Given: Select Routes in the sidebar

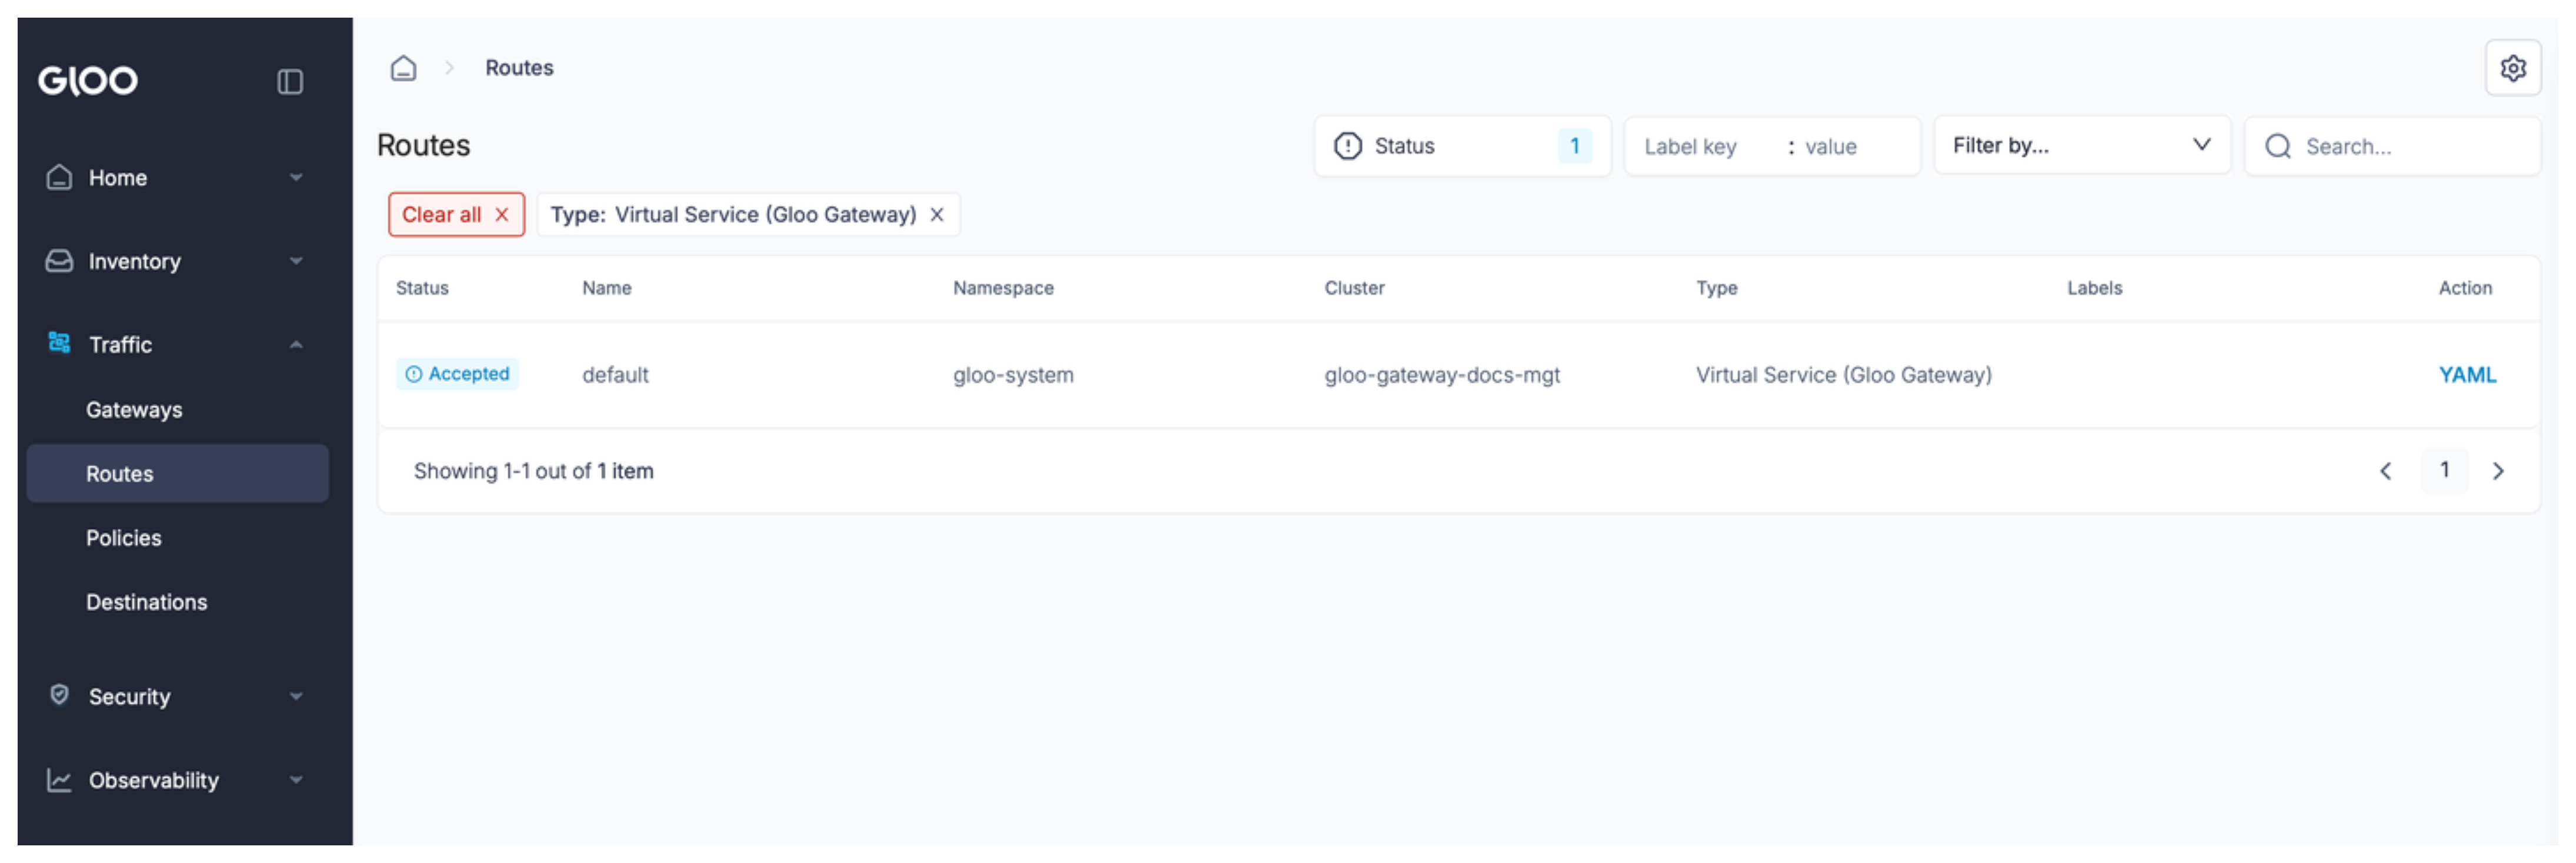Looking at the screenshot, I should (x=177, y=473).
